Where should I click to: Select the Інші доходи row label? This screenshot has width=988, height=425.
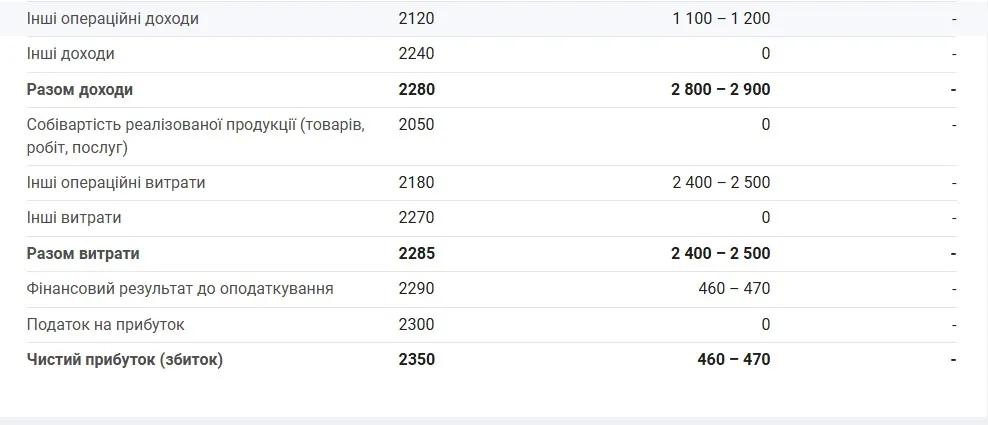[71, 54]
